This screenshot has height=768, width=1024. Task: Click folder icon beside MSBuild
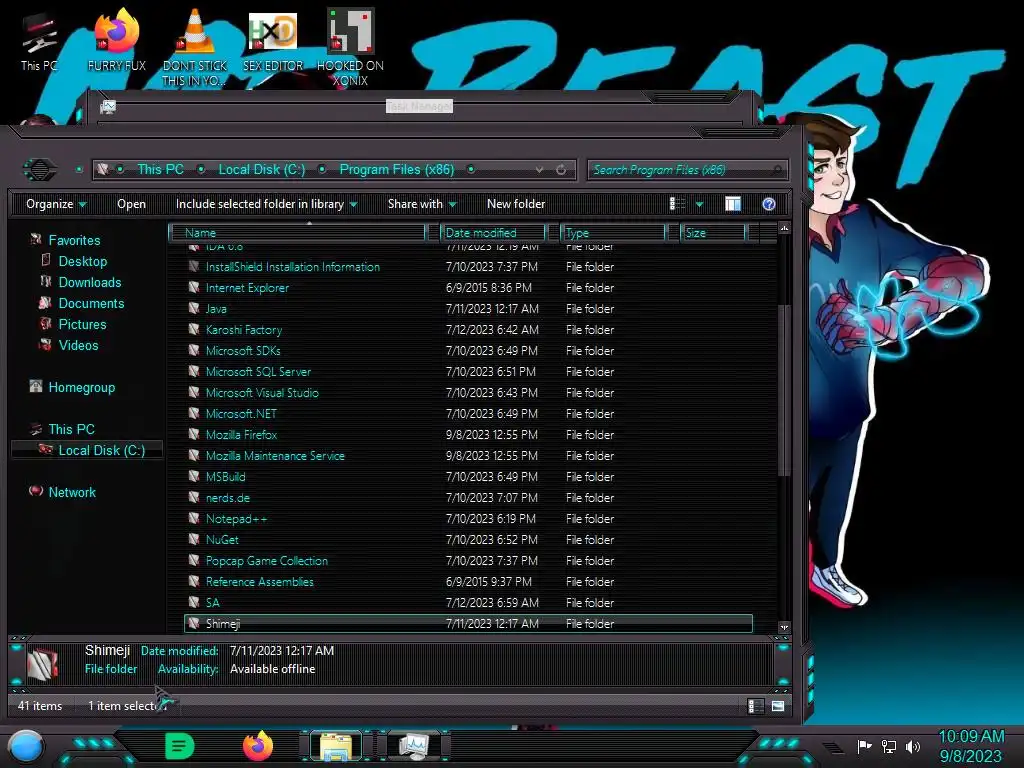coord(194,477)
